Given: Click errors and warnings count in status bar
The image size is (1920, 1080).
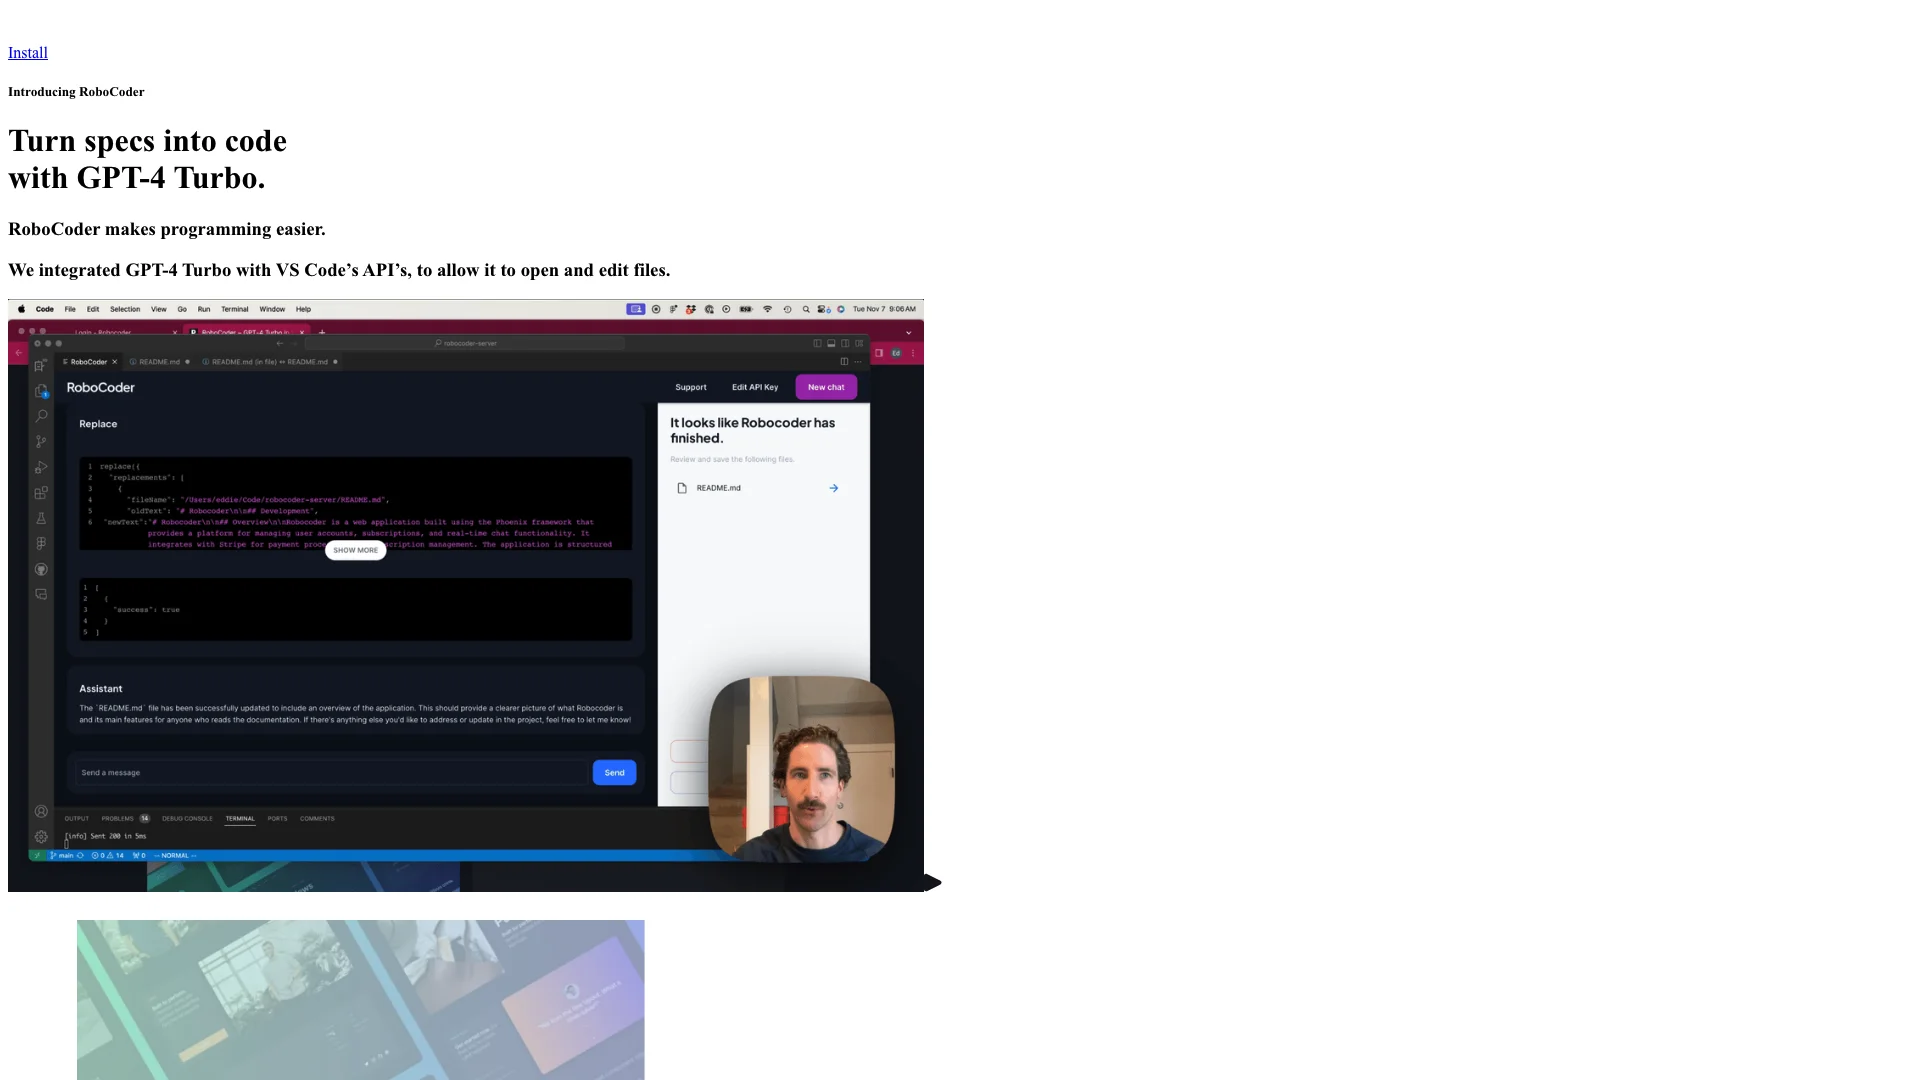Looking at the screenshot, I should pyautogui.click(x=108, y=856).
